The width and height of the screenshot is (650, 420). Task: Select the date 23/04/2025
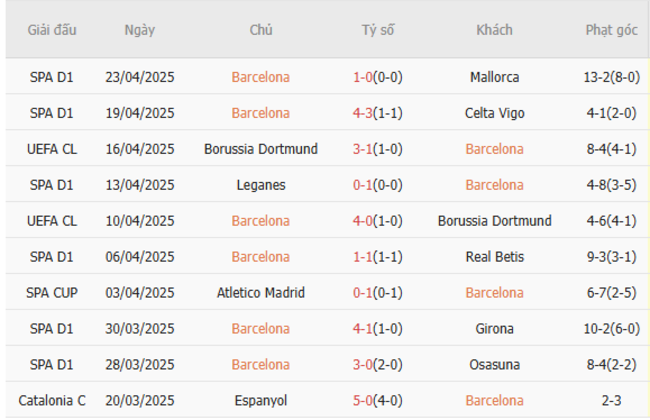pyautogui.click(x=140, y=77)
